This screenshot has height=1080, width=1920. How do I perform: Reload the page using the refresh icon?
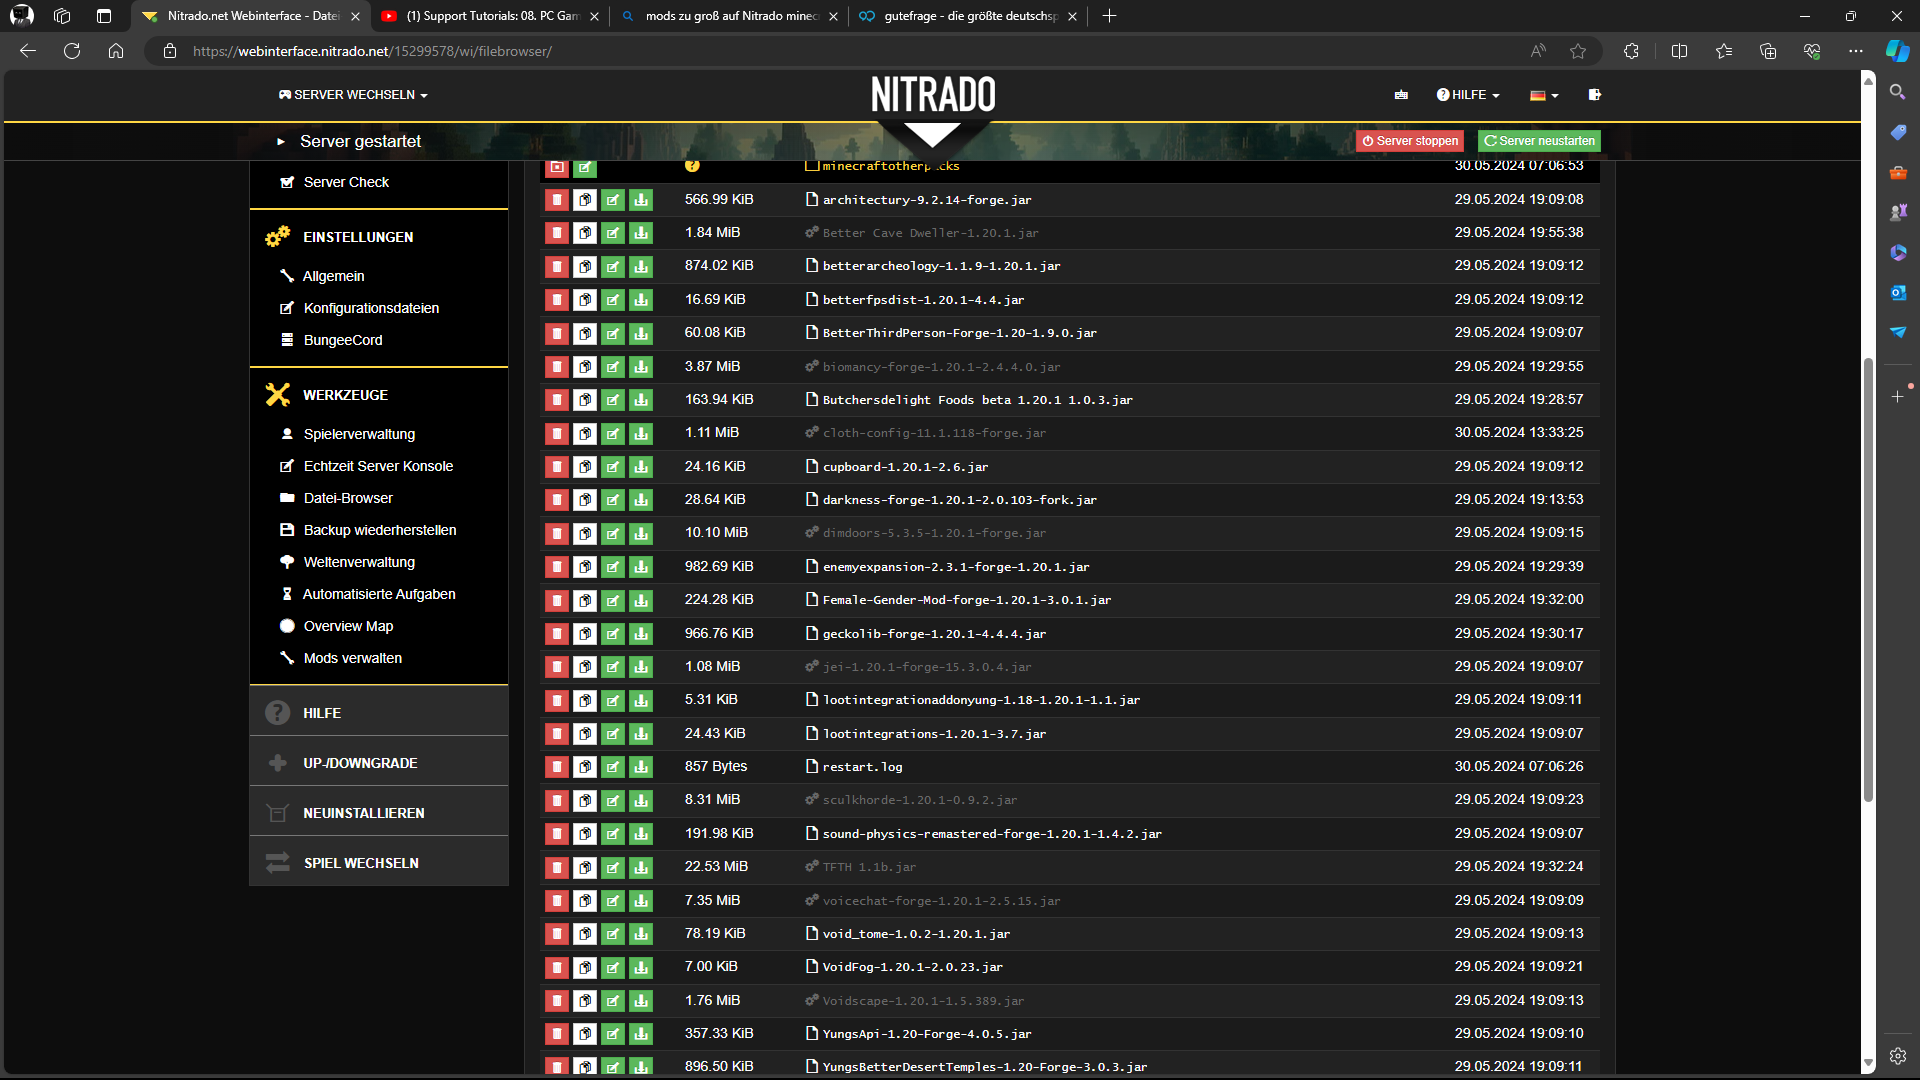71,51
